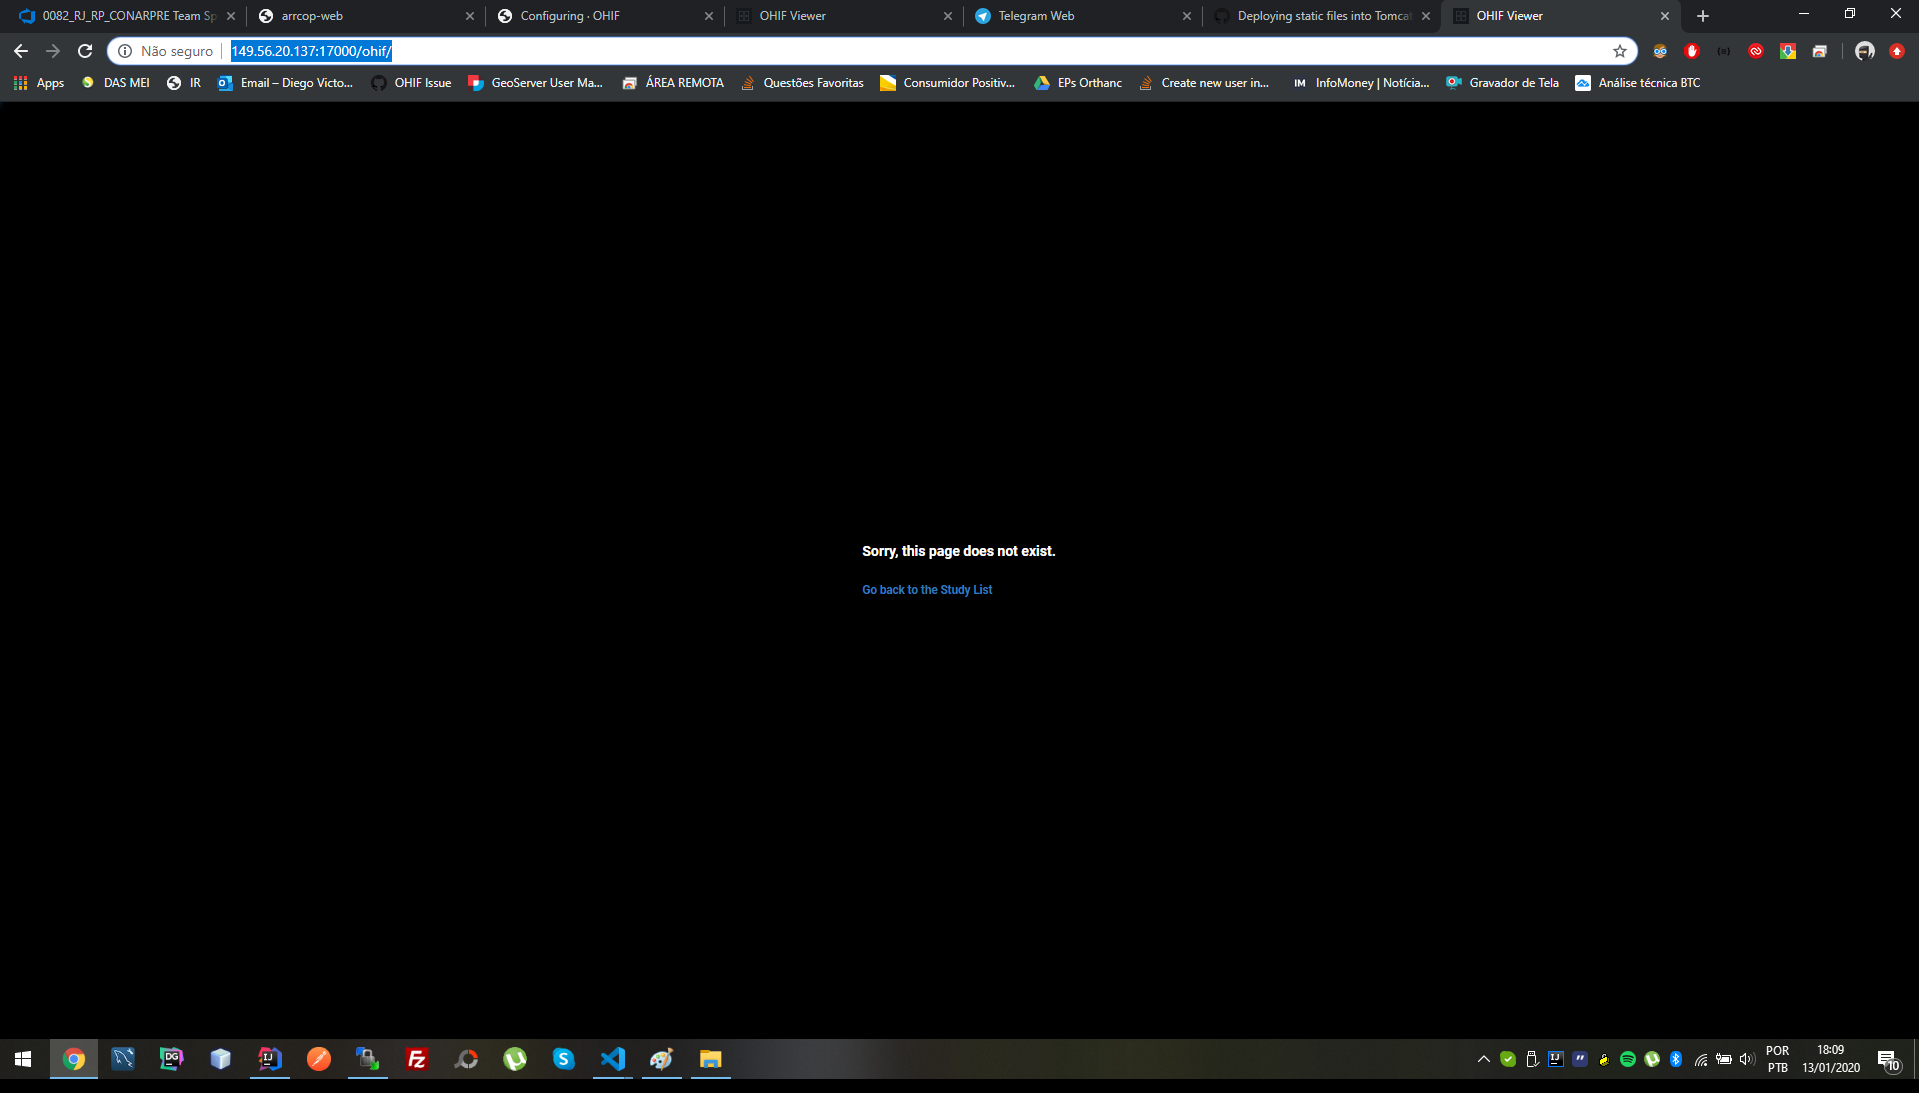Open Postman from the taskbar
Viewport: 1919px width, 1093px height.
(319, 1059)
